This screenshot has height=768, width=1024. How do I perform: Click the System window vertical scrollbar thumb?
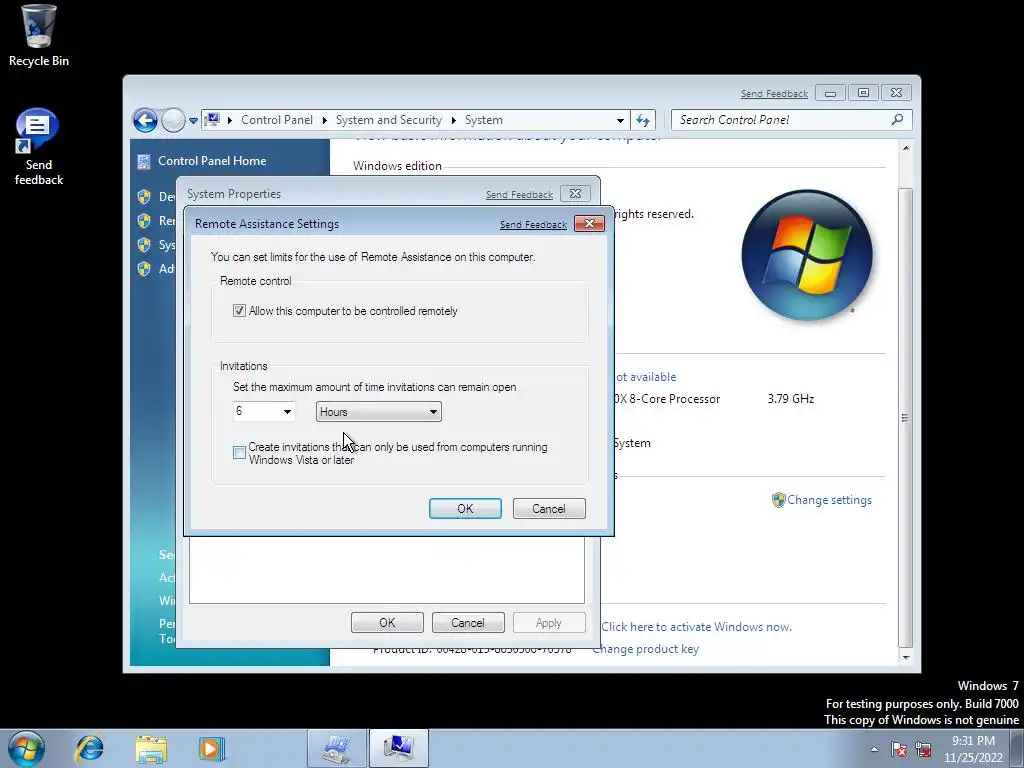click(905, 417)
